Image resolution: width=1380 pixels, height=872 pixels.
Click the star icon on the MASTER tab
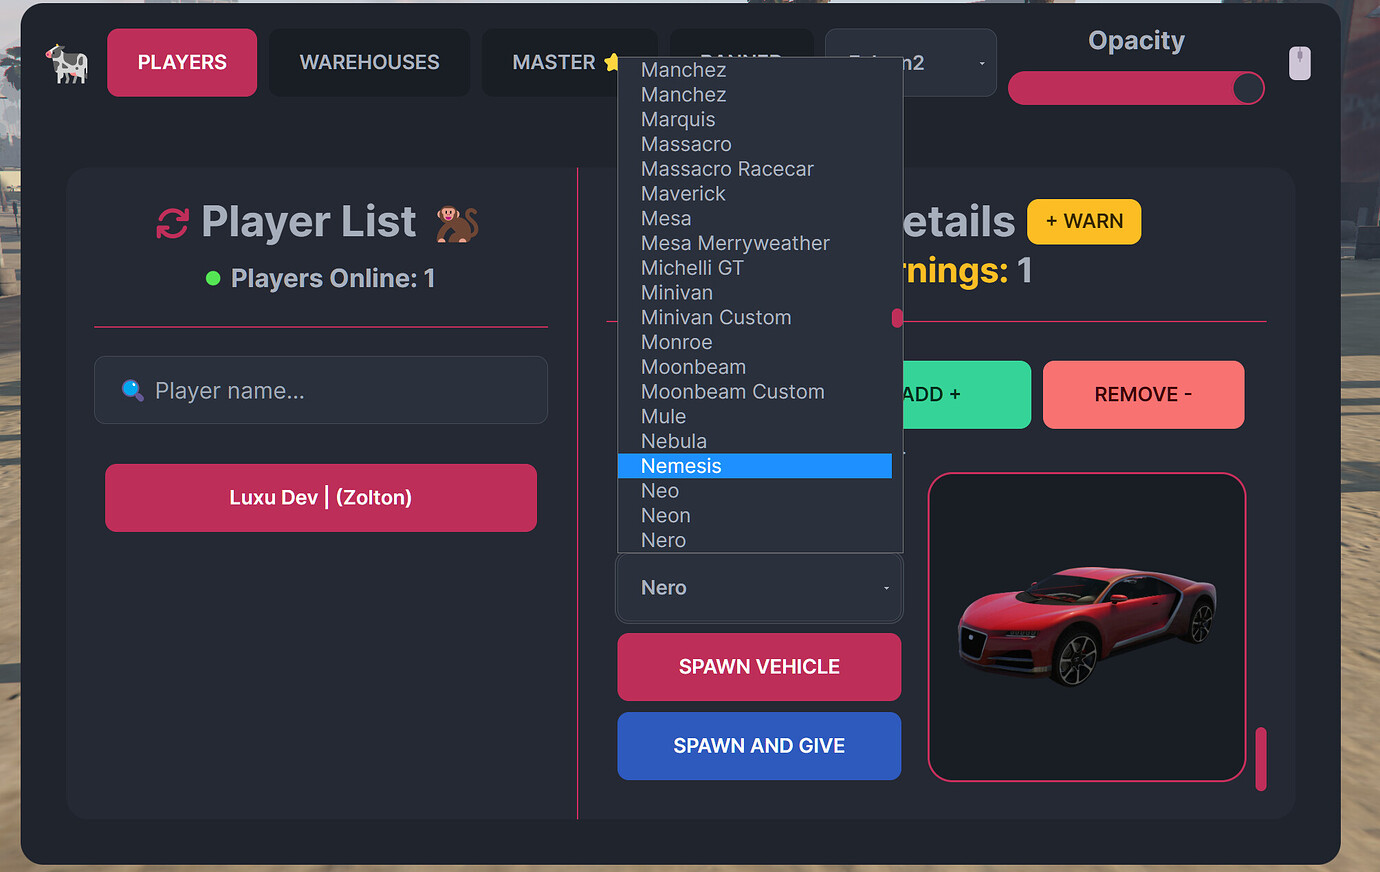click(x=611, y=61)
